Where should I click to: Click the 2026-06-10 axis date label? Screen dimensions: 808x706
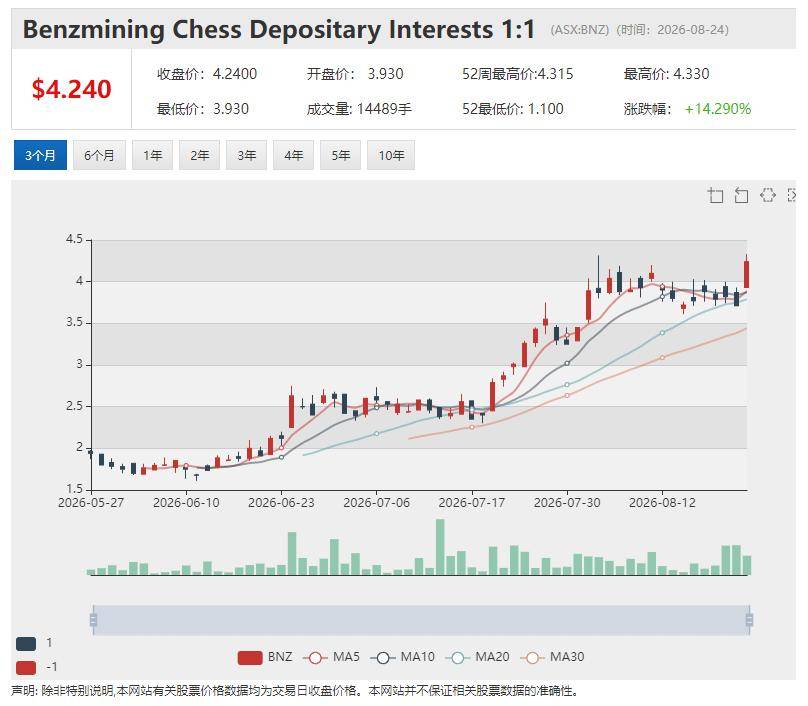(x=186, y=502)
